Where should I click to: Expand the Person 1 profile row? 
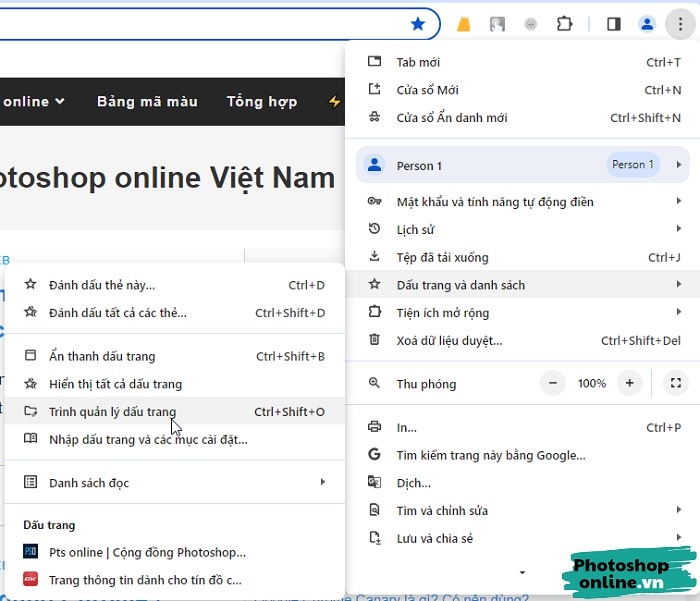pos(522,165)
